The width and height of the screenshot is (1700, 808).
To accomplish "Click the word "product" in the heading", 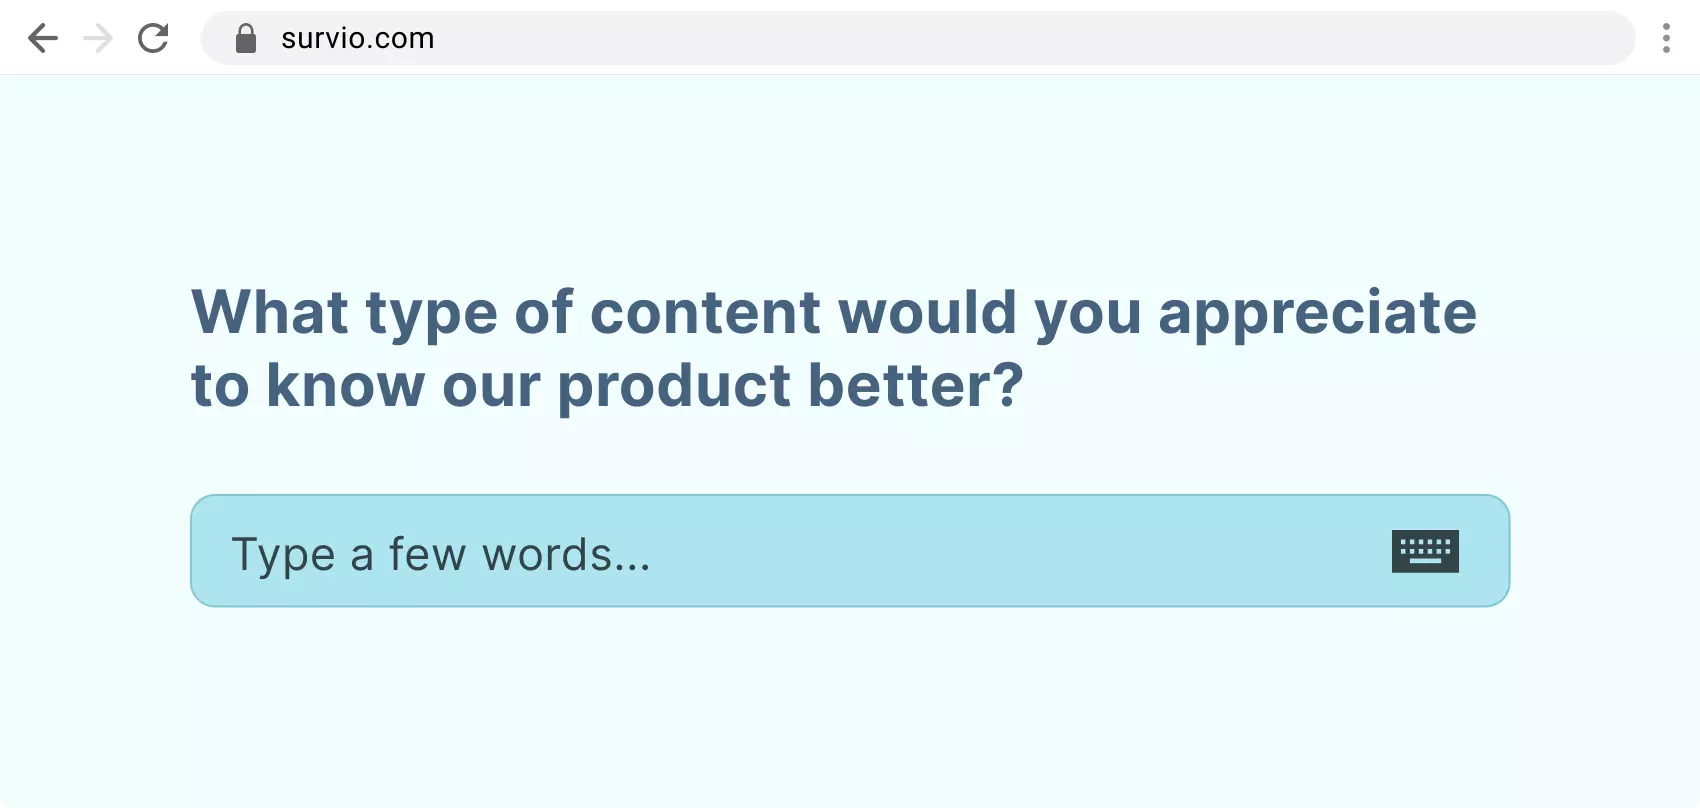I will [x=674, y=387].
